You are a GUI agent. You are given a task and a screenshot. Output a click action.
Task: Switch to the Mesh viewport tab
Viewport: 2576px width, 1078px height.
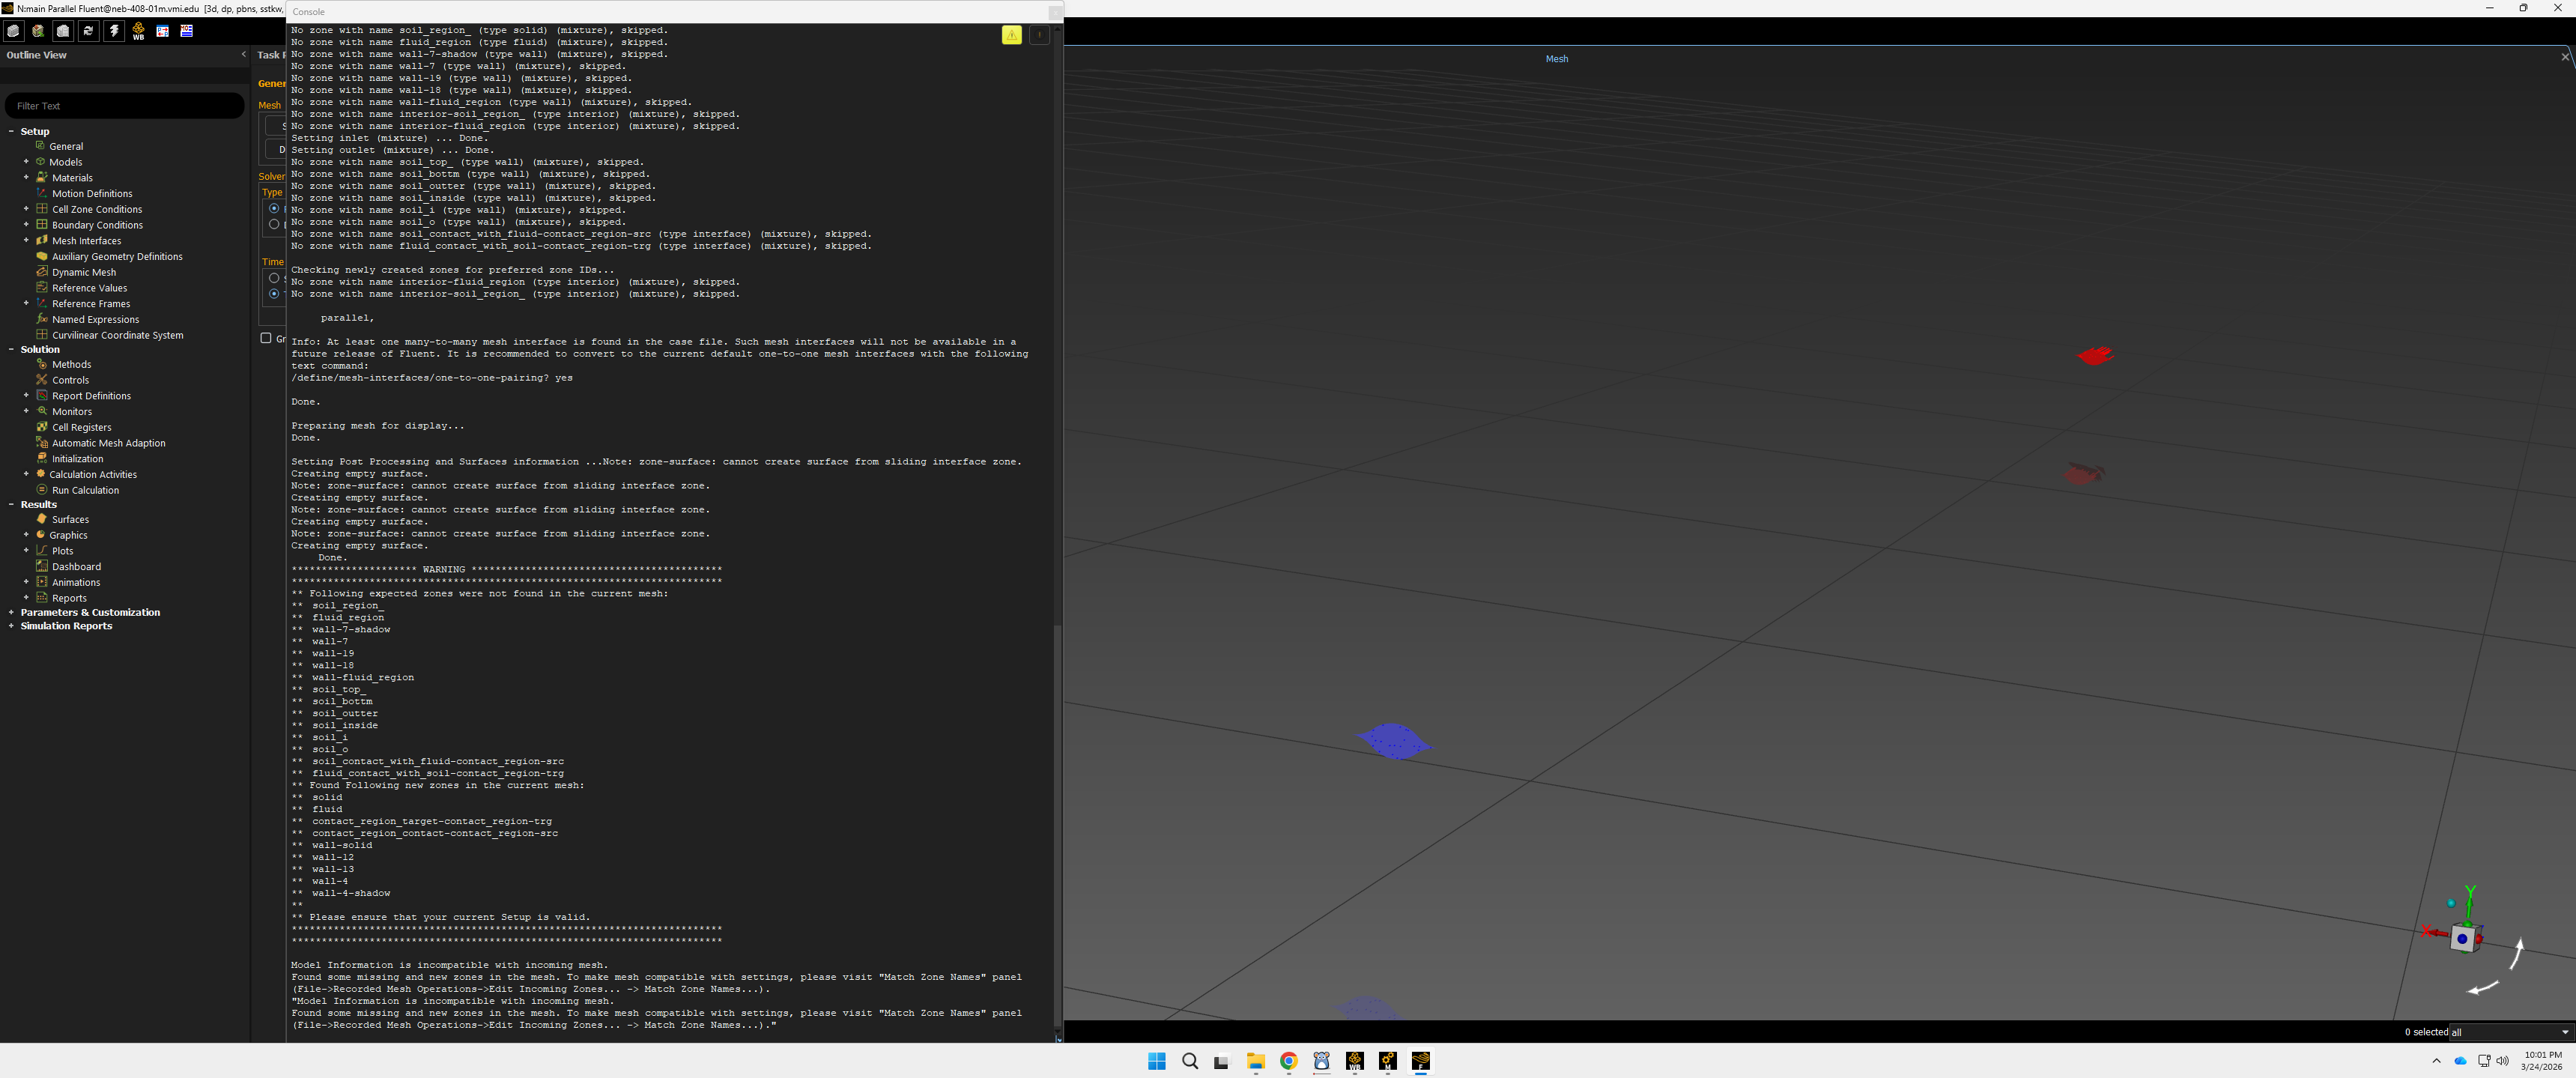coord(1557,59)
